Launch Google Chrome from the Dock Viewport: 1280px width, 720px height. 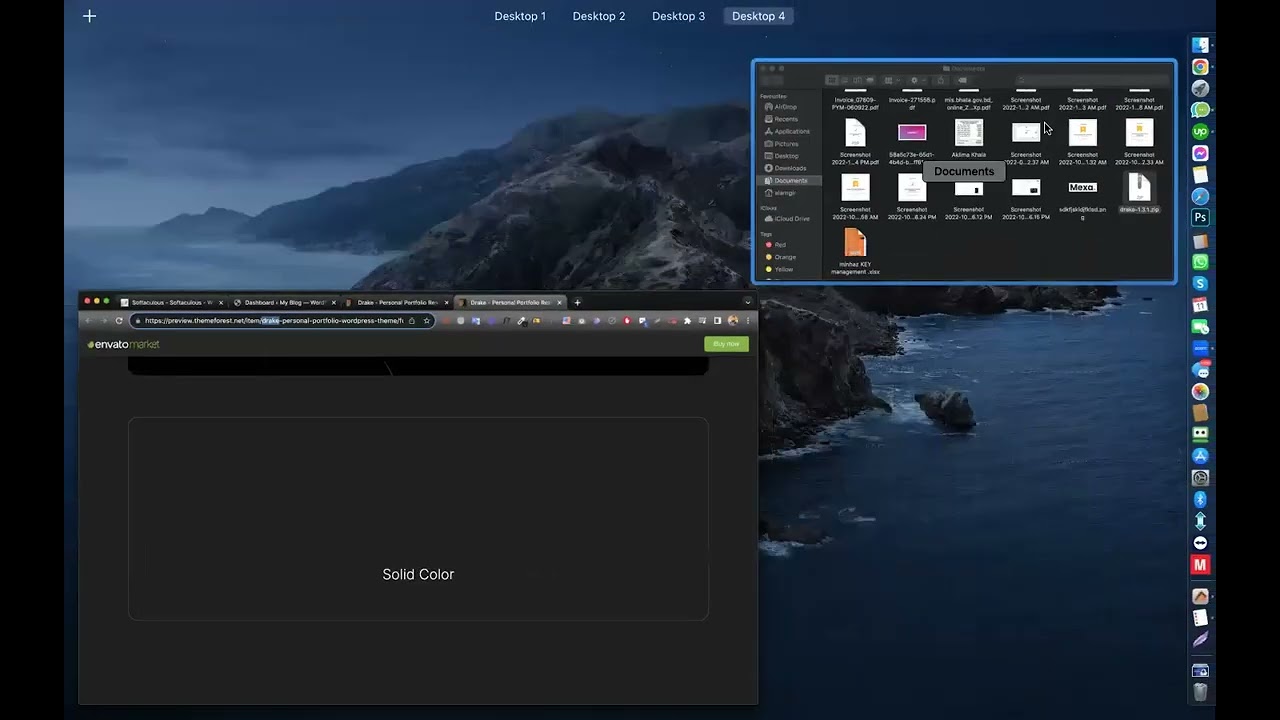pos(1200,67)
